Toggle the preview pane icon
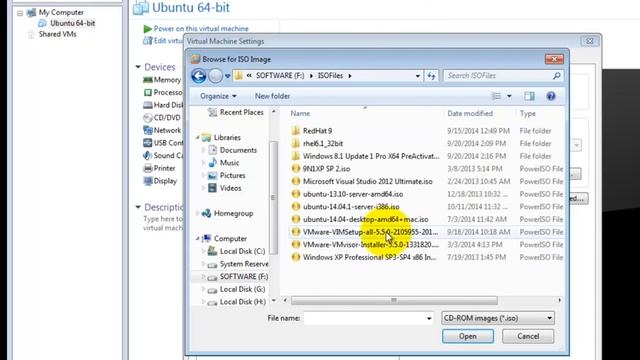 pyautogui.click(x=529, y=96)
